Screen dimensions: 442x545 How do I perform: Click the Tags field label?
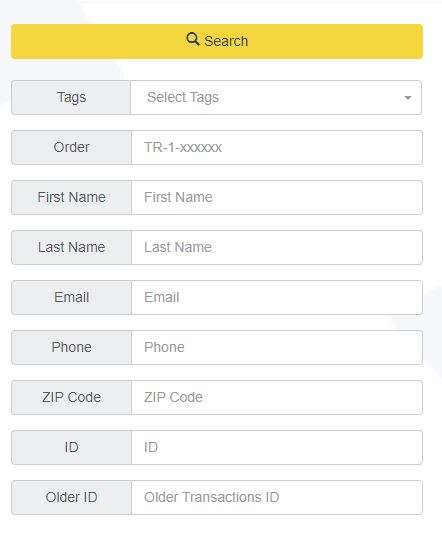(x=71, y=98)
